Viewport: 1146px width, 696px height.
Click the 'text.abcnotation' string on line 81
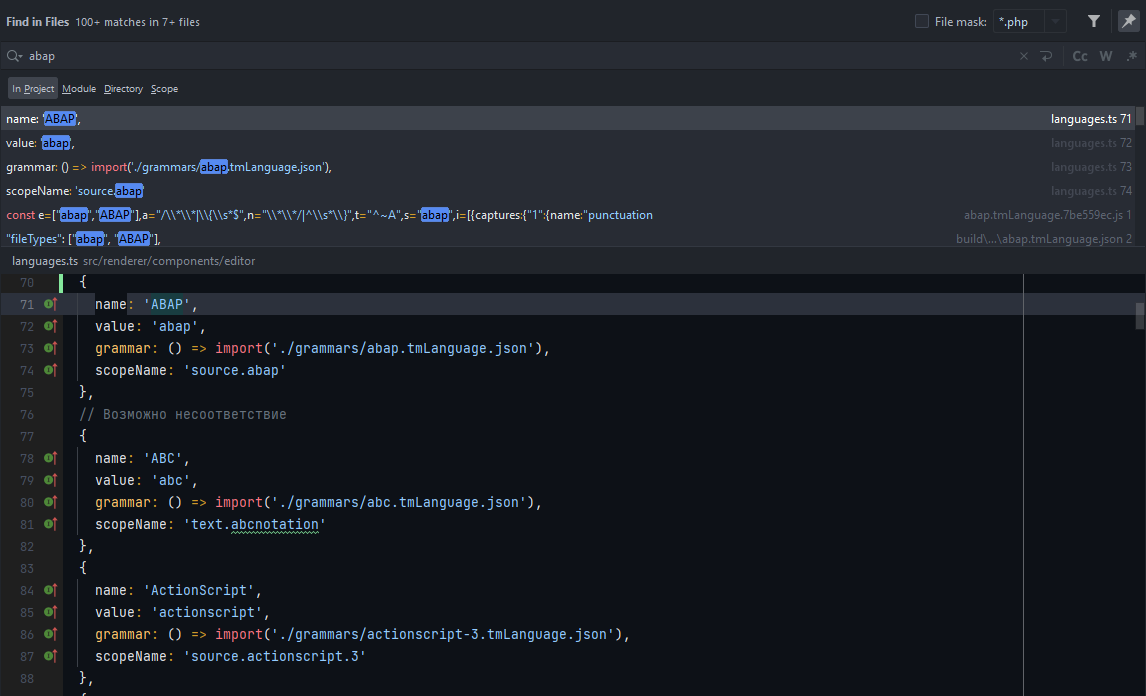254,524
